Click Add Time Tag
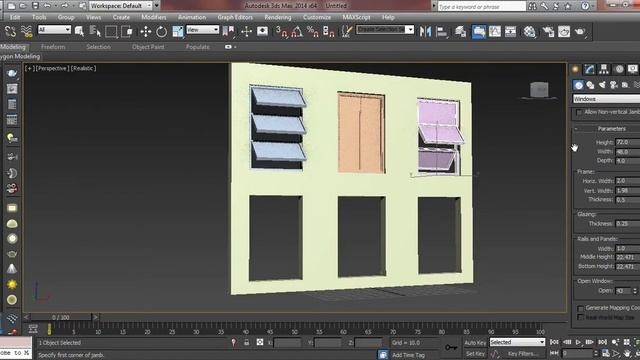Image resolution: width=640 pixels, height=360 pixels. (x=408, y=355)
